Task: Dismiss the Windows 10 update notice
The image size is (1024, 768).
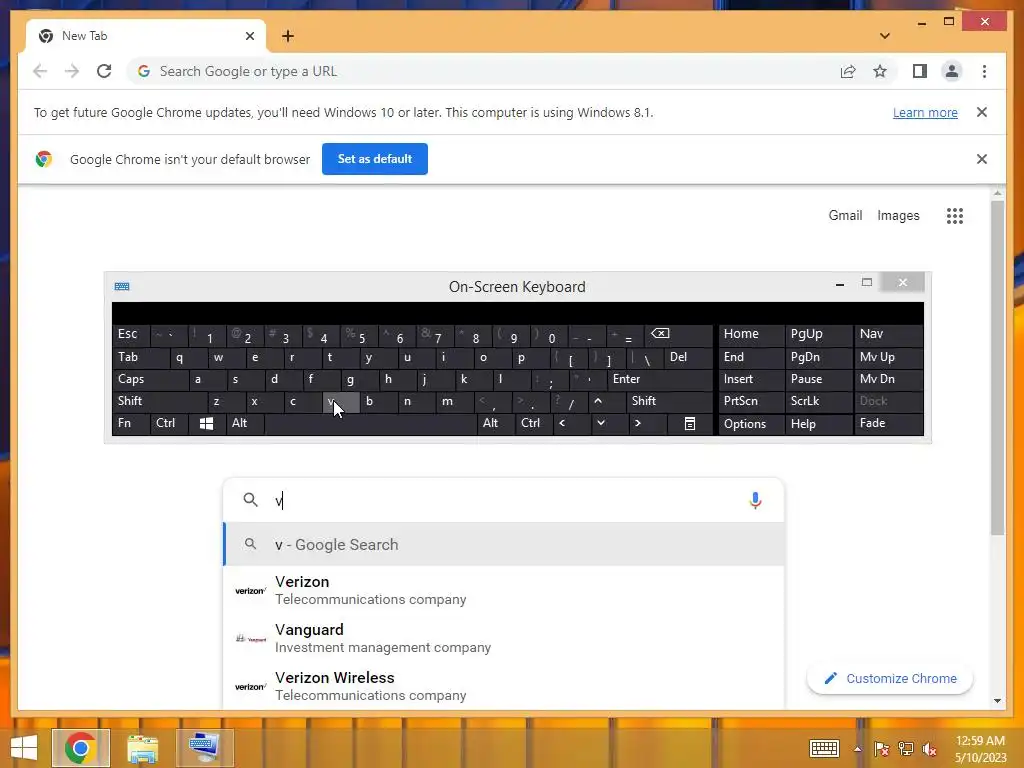Action: [982, 112]
